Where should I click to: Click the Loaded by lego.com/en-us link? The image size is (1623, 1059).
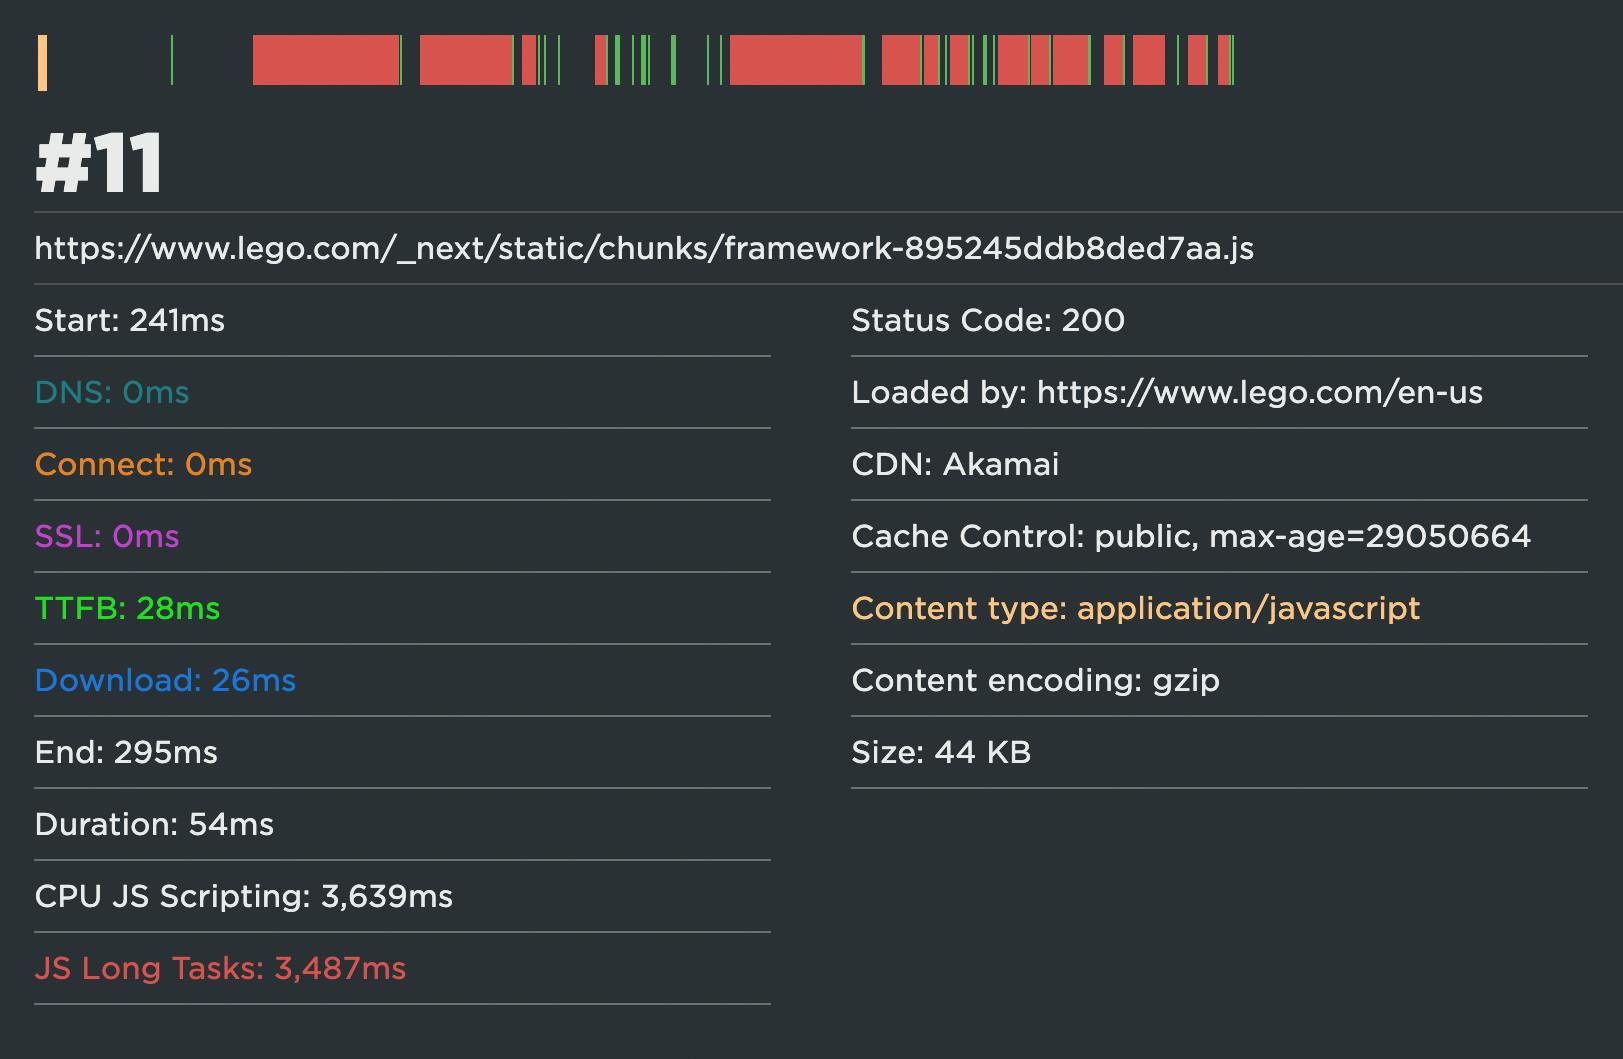[1259, 392]
